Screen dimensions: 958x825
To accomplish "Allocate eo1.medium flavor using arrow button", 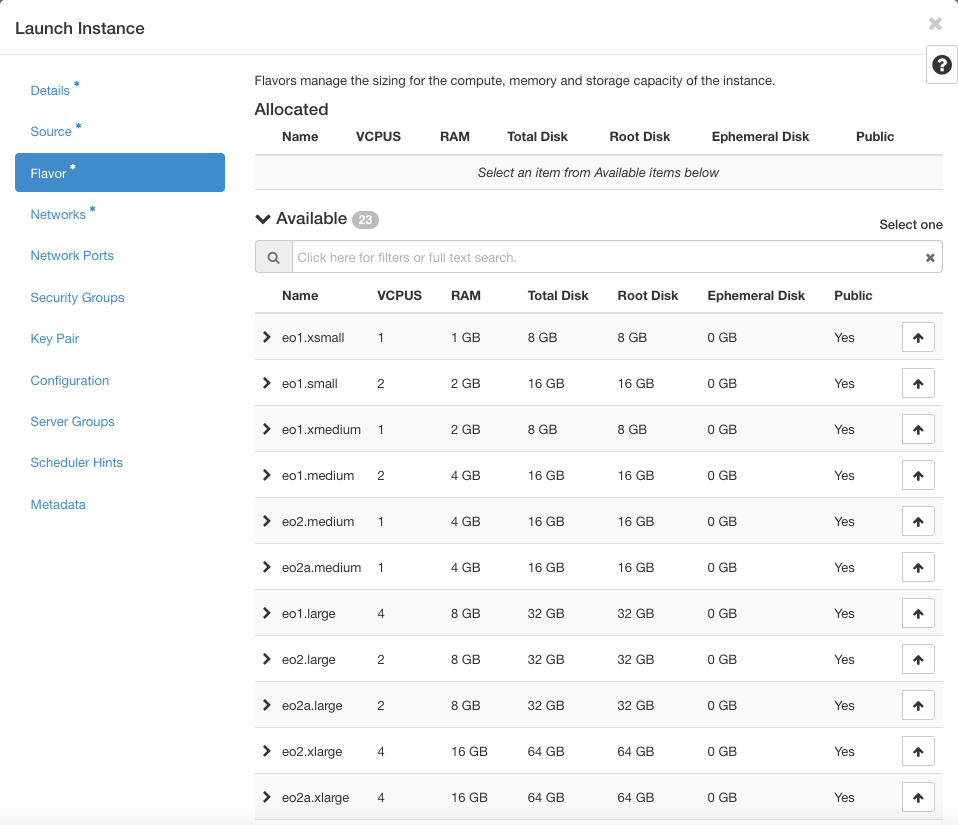I will point(917,476).
